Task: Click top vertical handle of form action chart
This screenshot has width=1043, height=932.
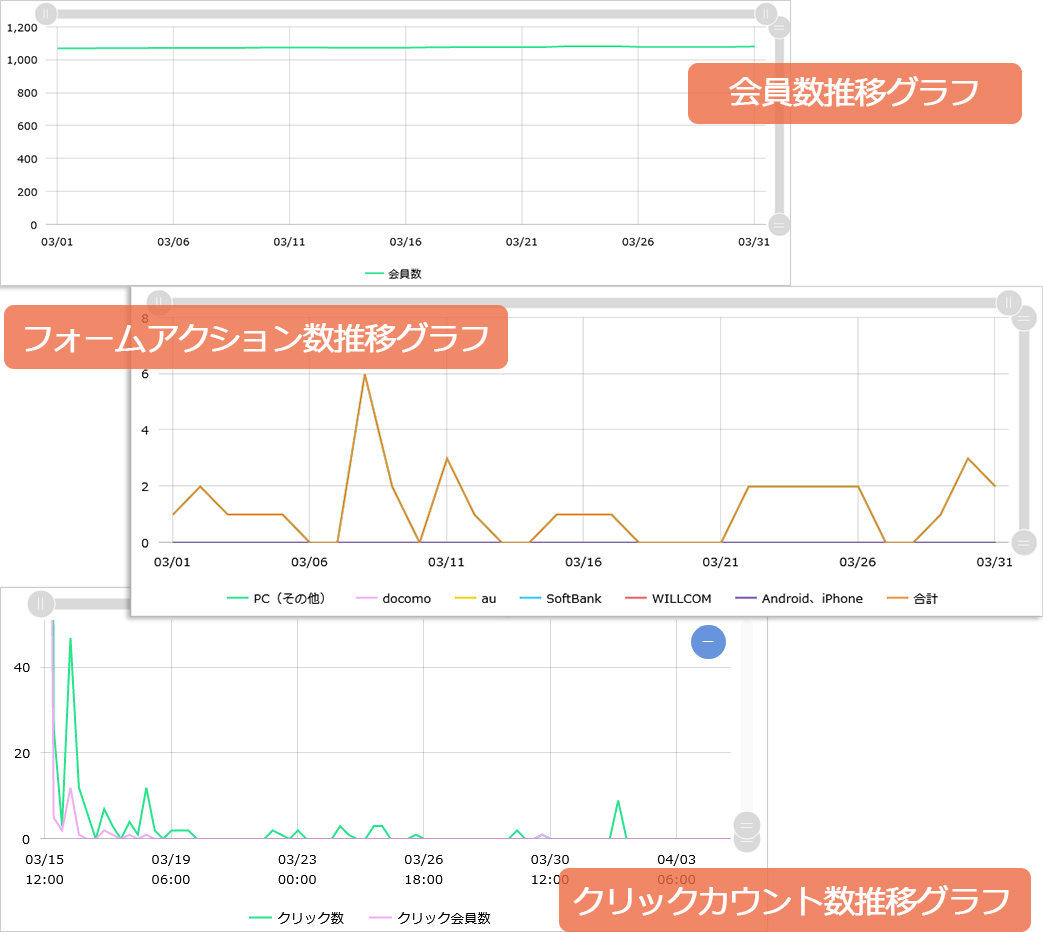Action: click(1024, 319)
